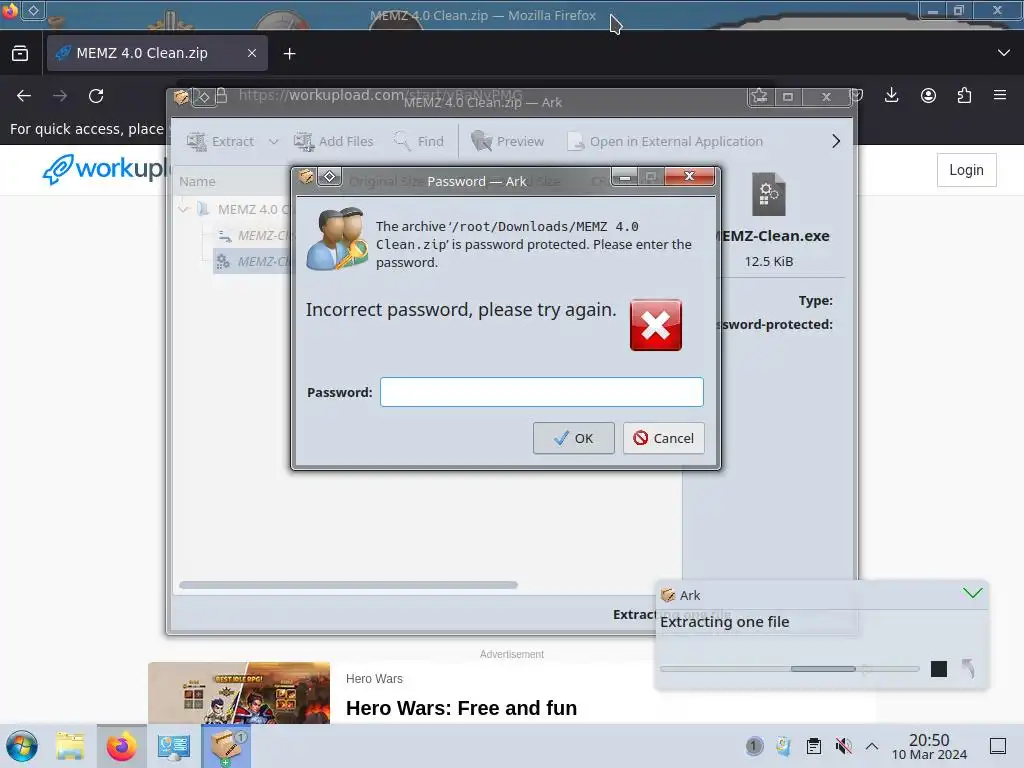Open the file manager from taskbar

pos(70,746)
